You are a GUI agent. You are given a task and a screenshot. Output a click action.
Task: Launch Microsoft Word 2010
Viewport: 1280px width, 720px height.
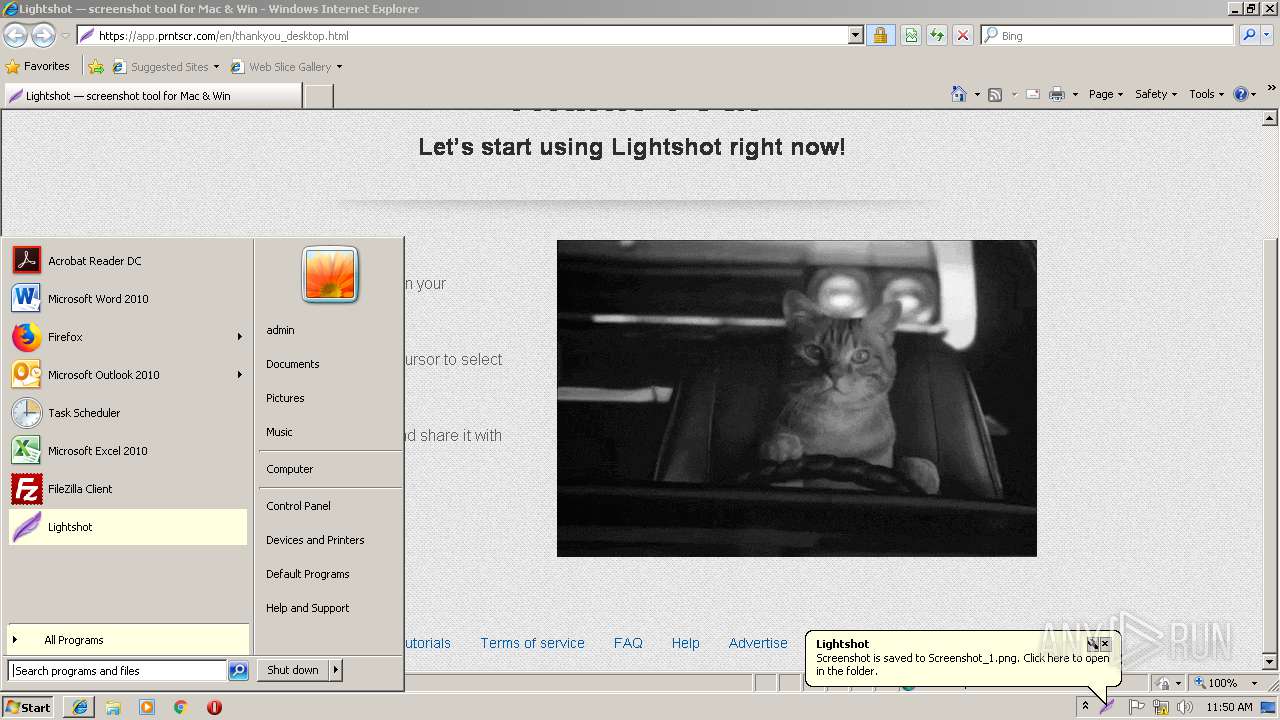tap(127, 299)
